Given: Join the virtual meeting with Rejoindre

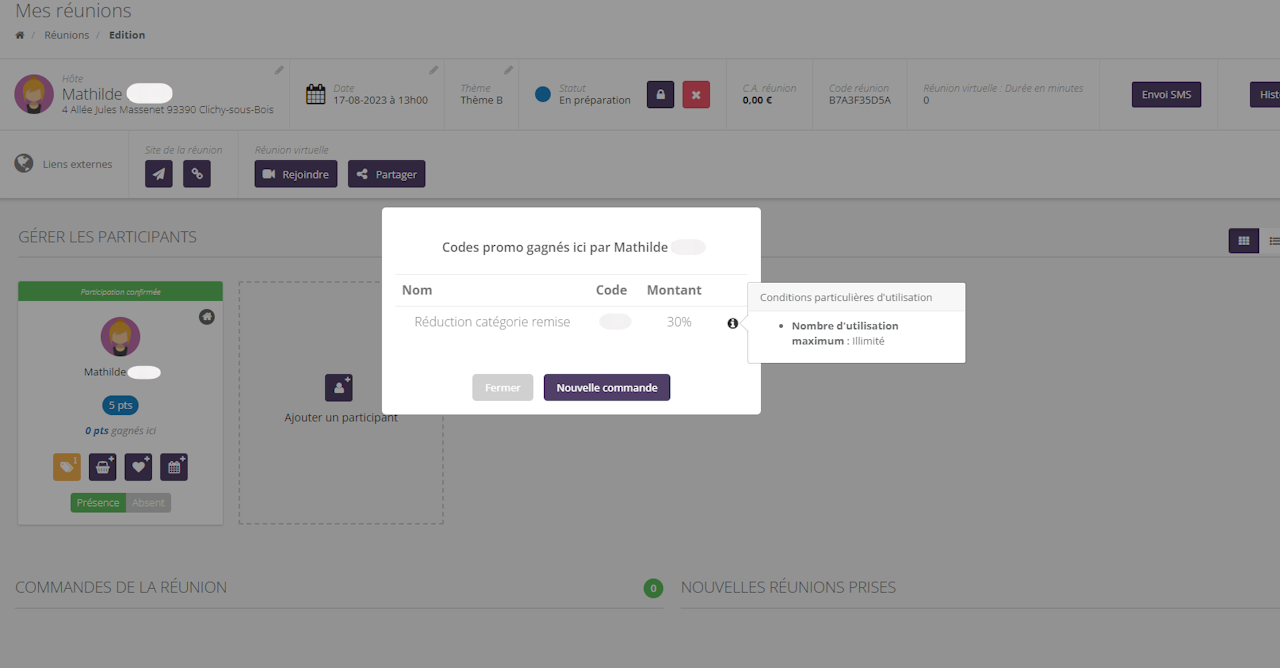Looking at the screenshot, I should click(295, 174).
